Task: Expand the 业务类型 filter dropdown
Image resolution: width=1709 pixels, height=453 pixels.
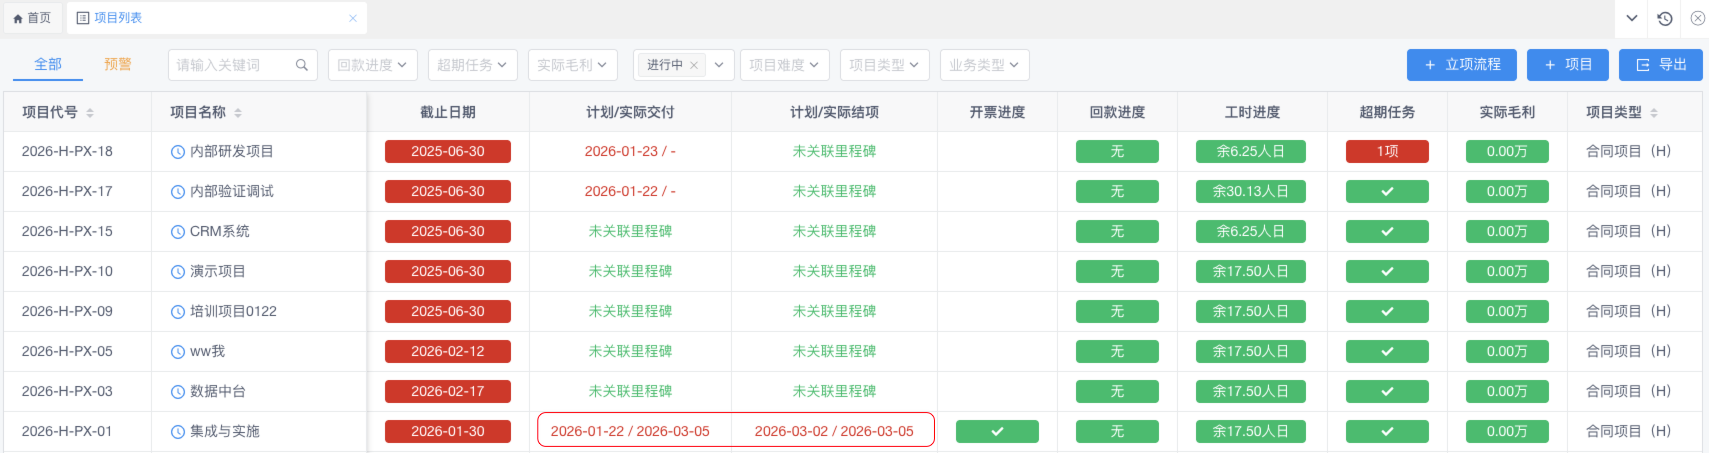Action: tap(984, 65)
